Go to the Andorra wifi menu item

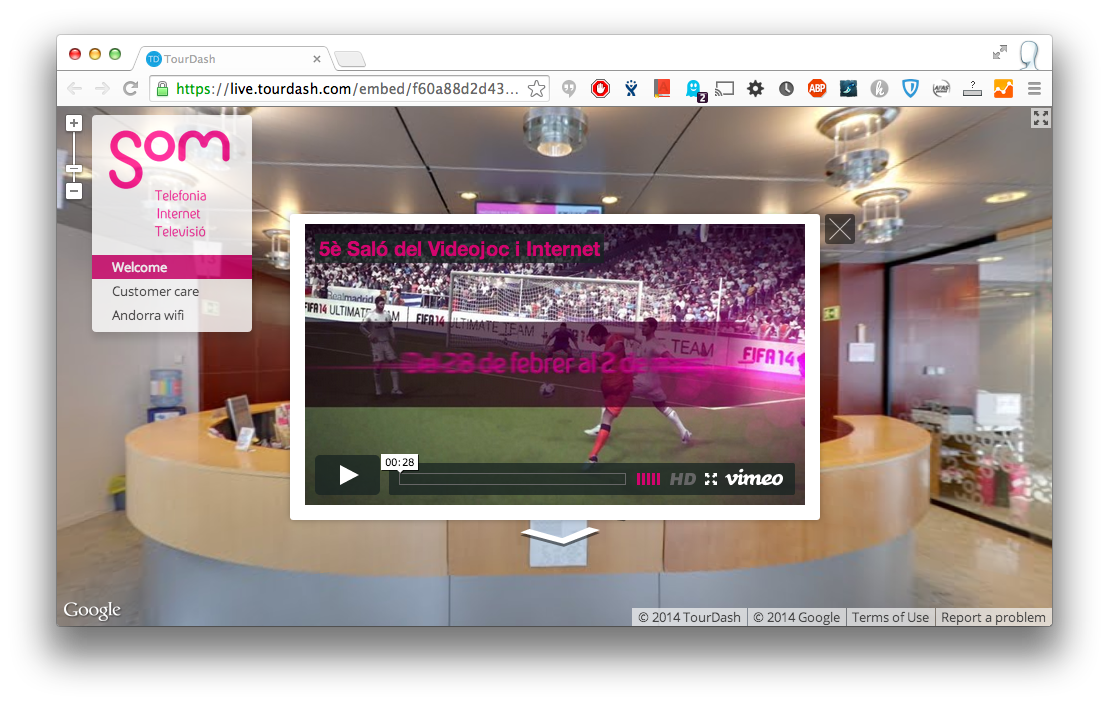pyautogui.click(x=172, y=315)
